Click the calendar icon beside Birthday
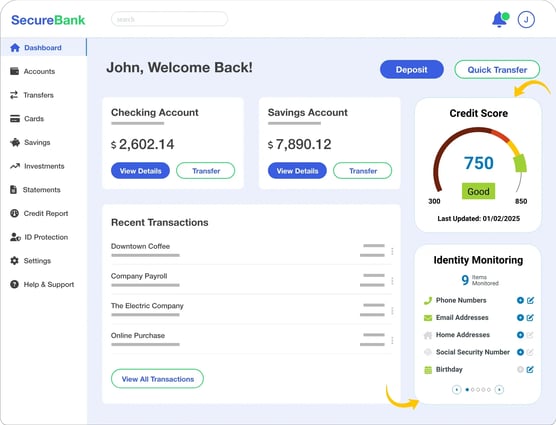 (x=428, y=370)
